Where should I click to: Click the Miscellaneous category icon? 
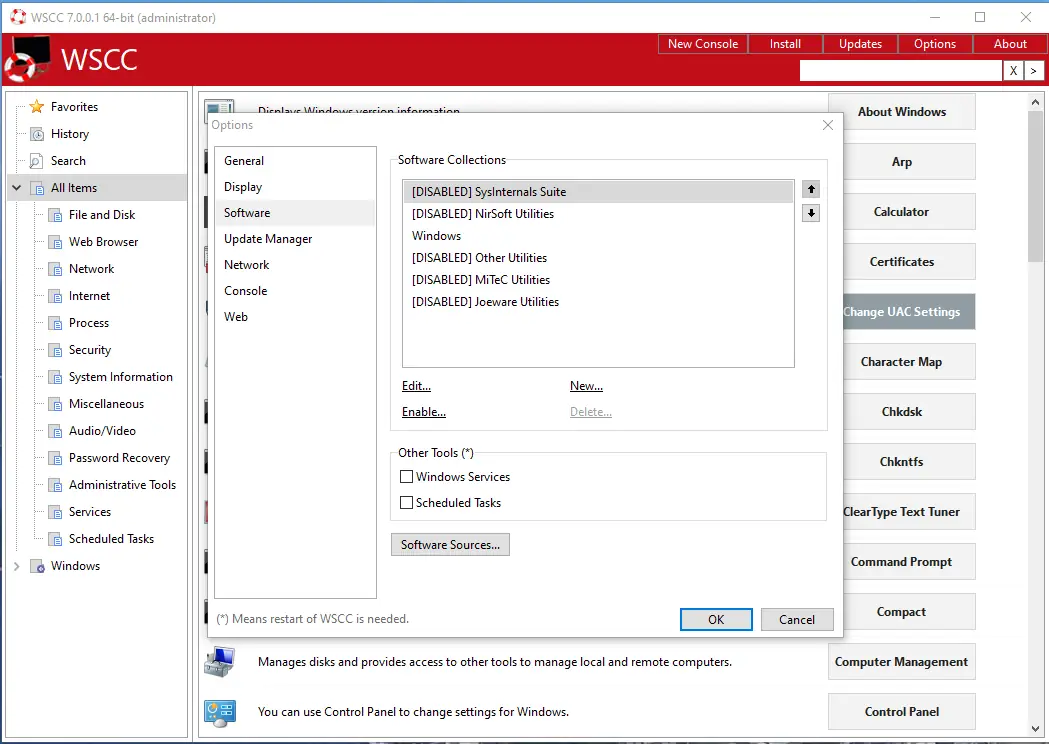pyautogui.click(x=56, y=404)
